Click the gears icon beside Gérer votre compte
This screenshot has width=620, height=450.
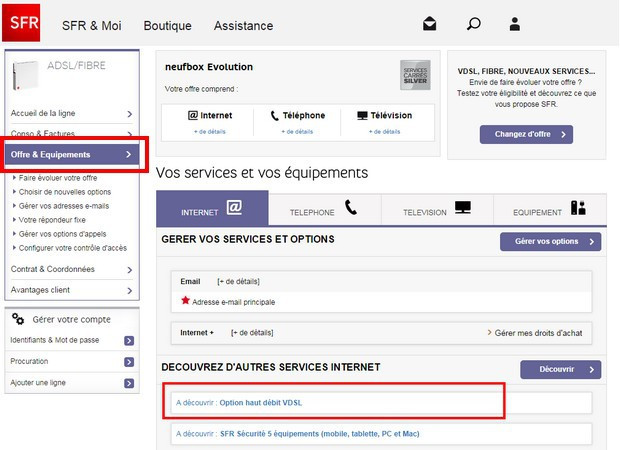(18, 319)
